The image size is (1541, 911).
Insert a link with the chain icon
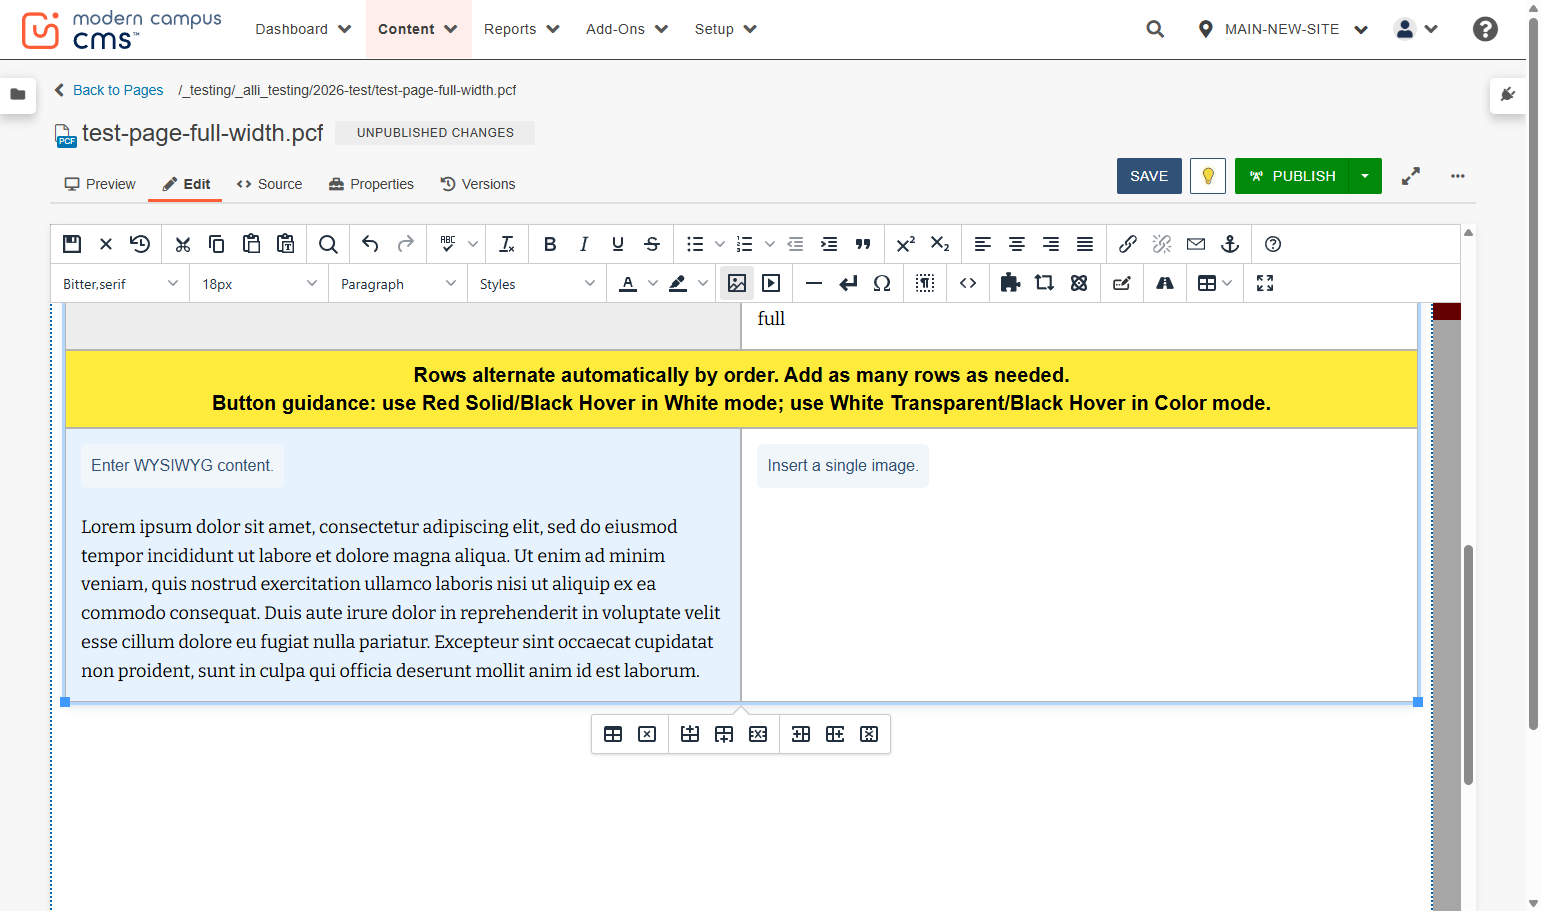(x=1128, y=244)
